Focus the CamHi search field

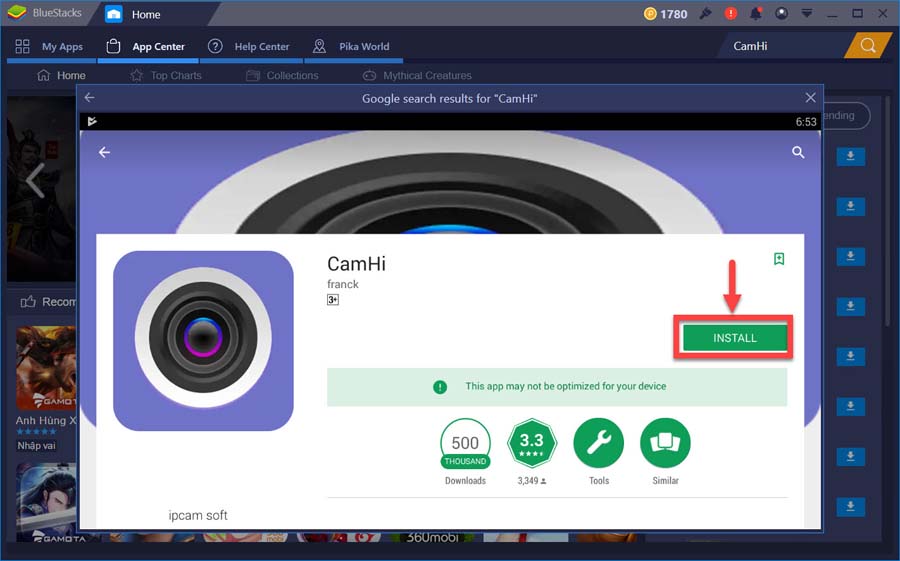782,46
